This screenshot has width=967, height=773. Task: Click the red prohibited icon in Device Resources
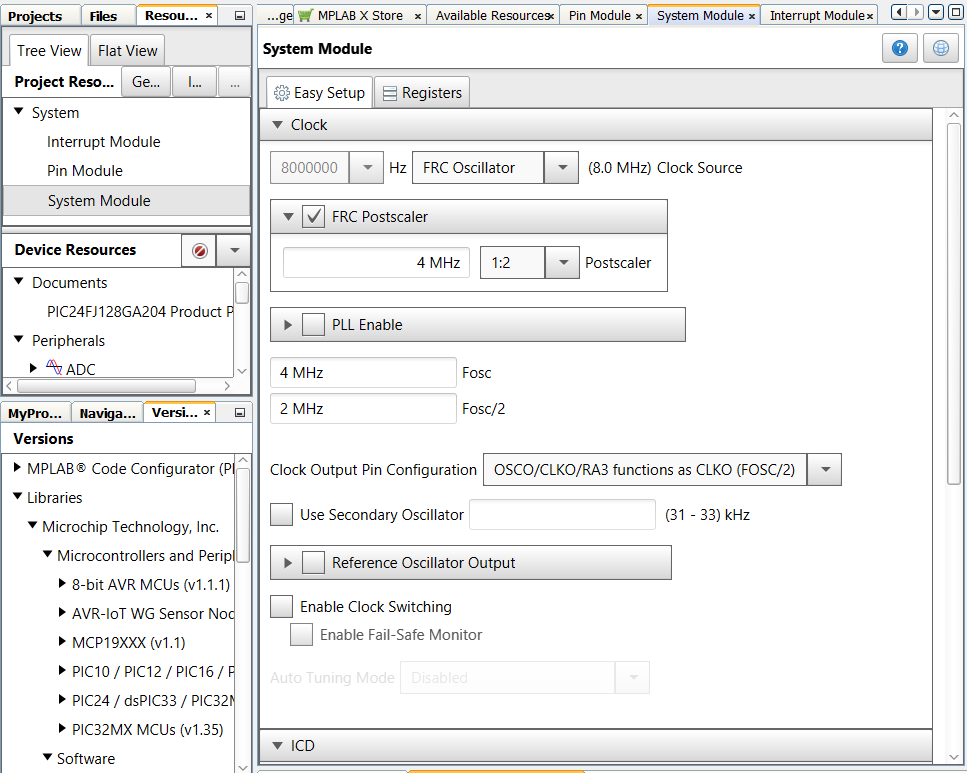(x=199, y=251)
